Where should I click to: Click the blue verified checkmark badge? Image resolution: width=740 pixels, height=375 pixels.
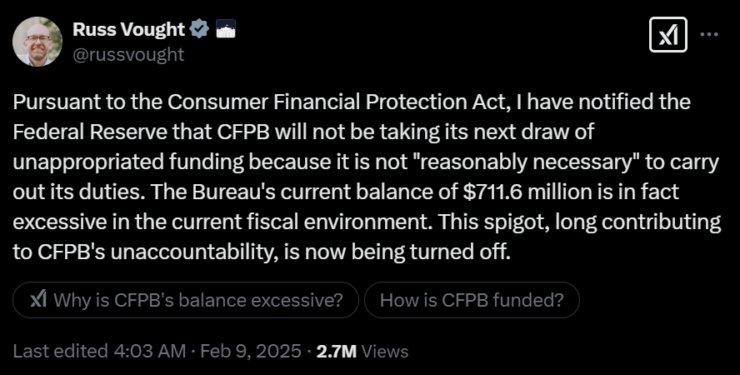[x=199, y=30]
